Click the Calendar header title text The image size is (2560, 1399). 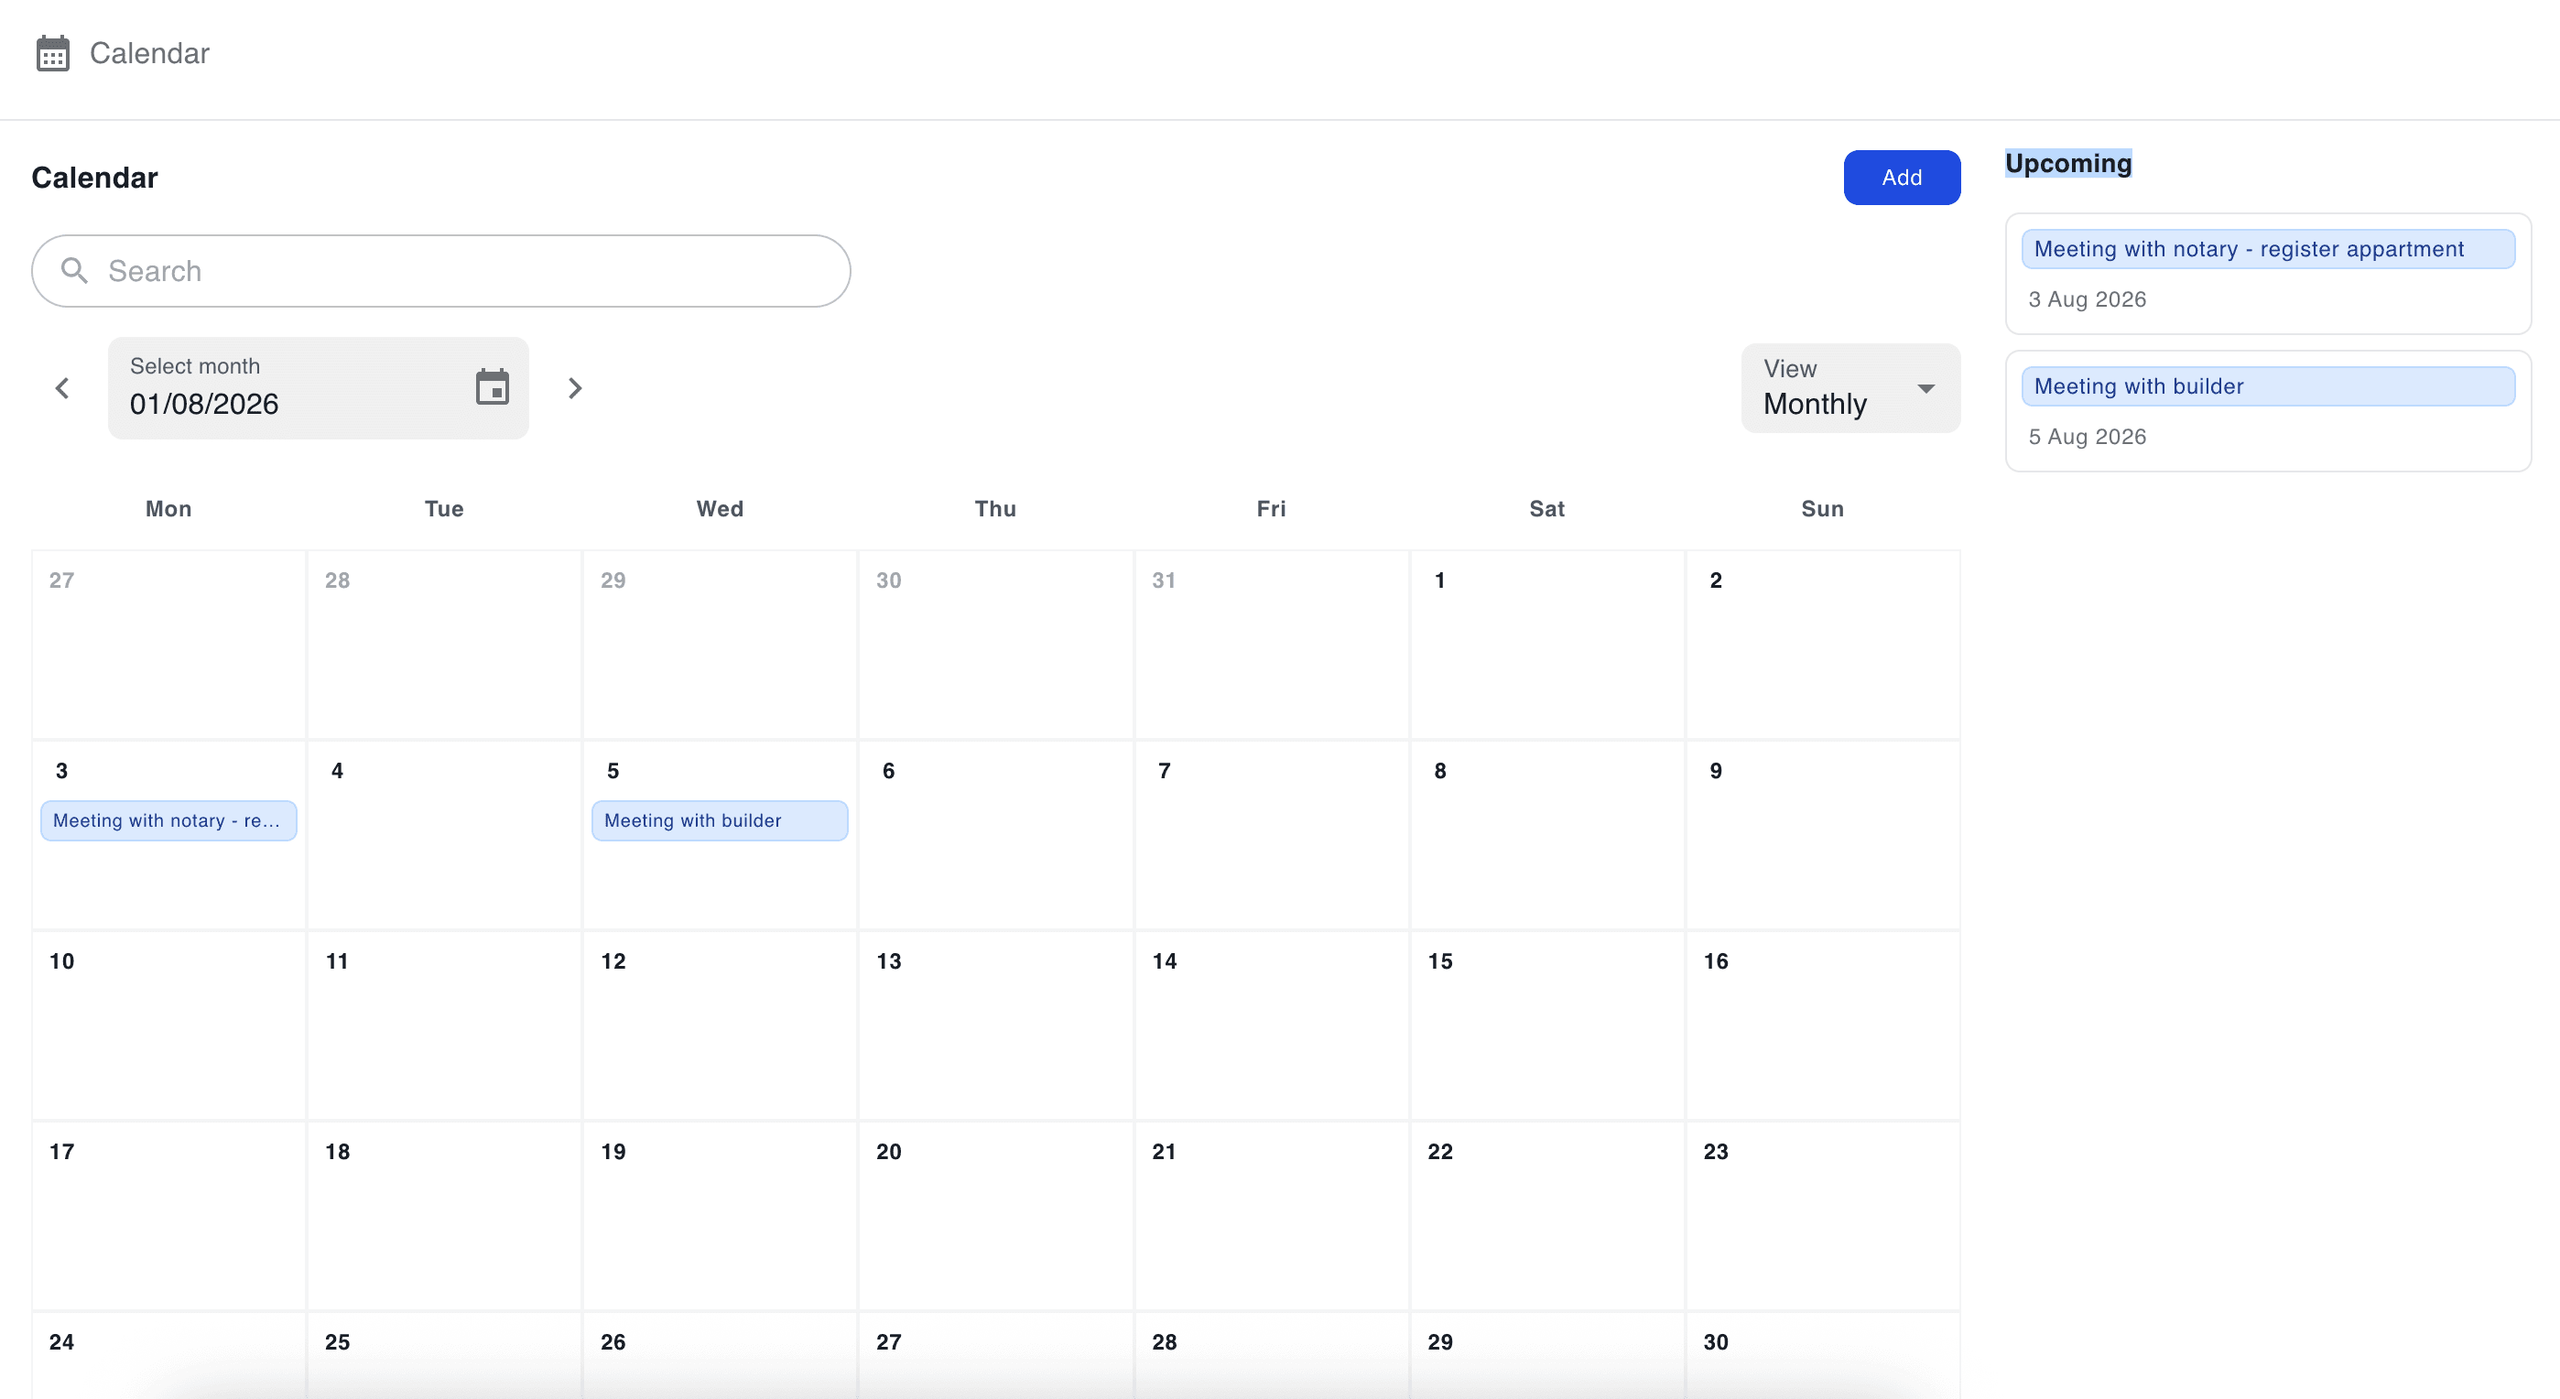(149, 53)
